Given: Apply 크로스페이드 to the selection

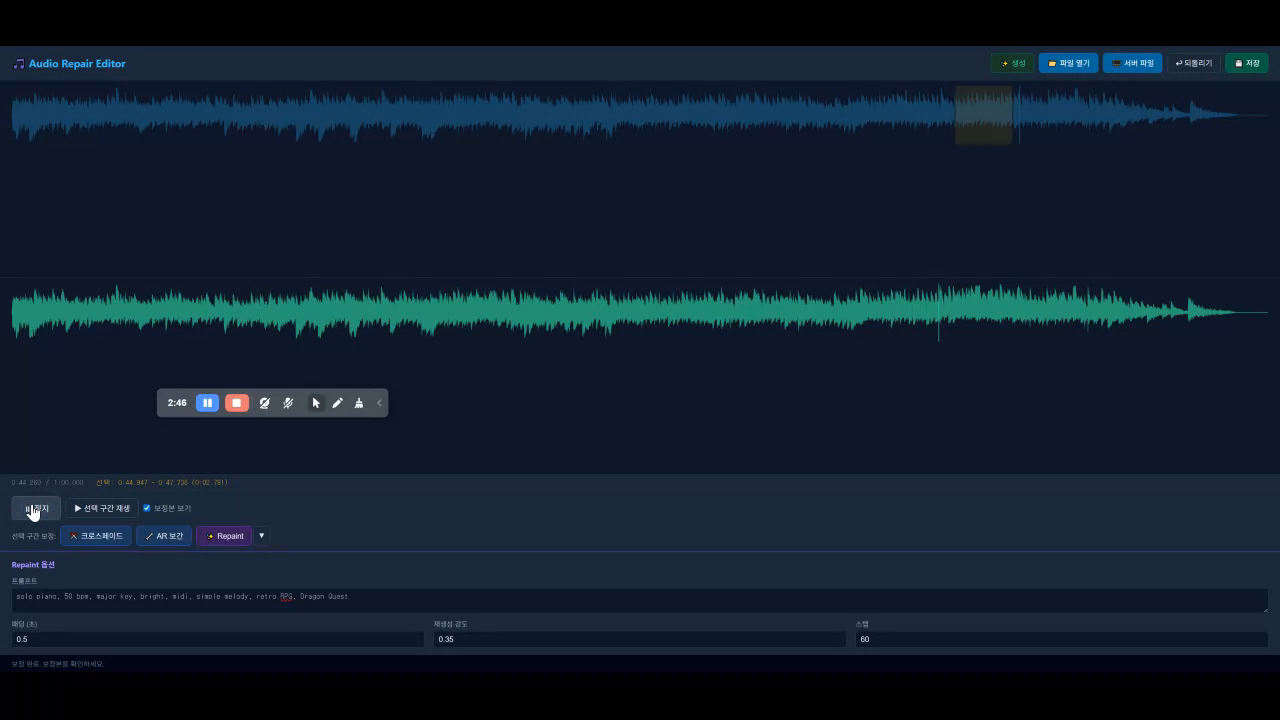Looking at the screenshot, I should click(96, 536).
